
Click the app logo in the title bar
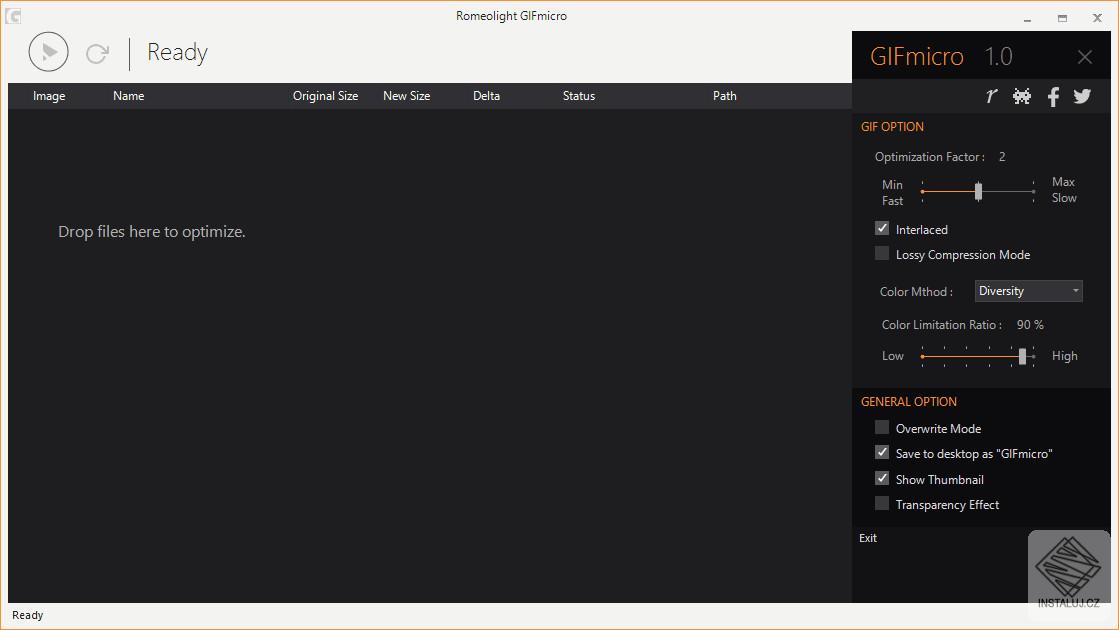13,16
